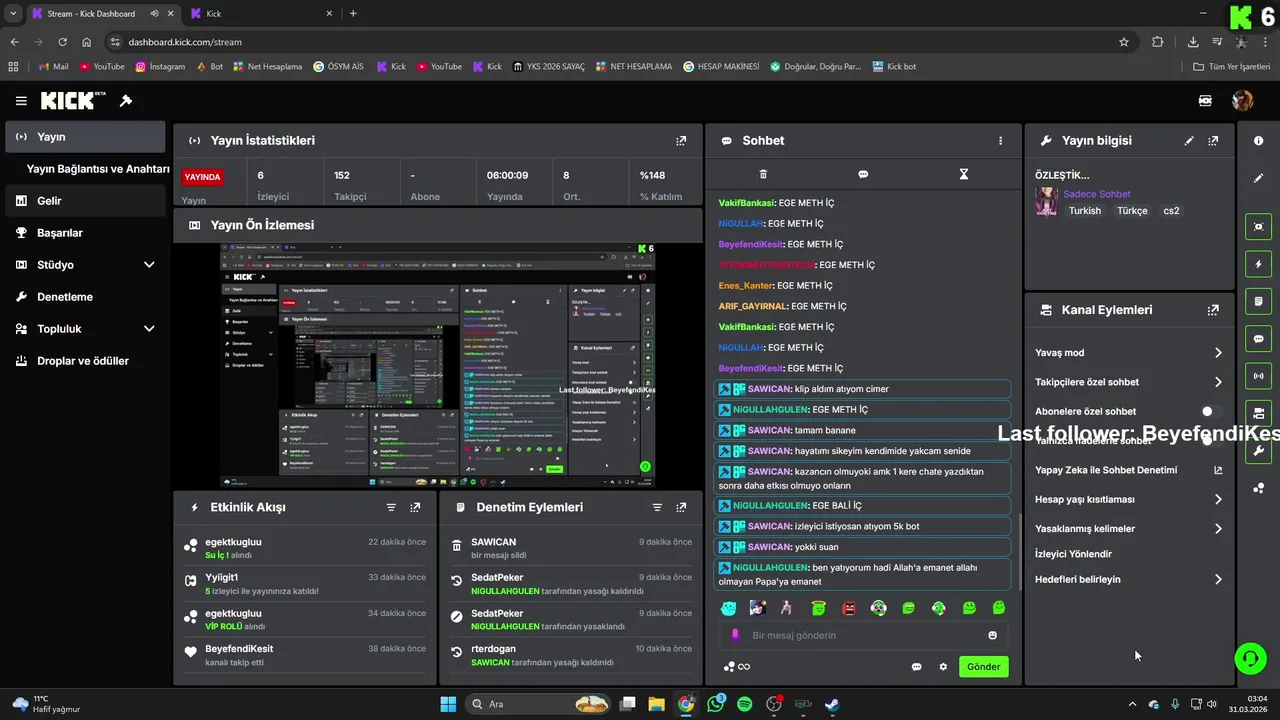Edit Yayın bilgisi with pencil icon

tap(1189, 141)
